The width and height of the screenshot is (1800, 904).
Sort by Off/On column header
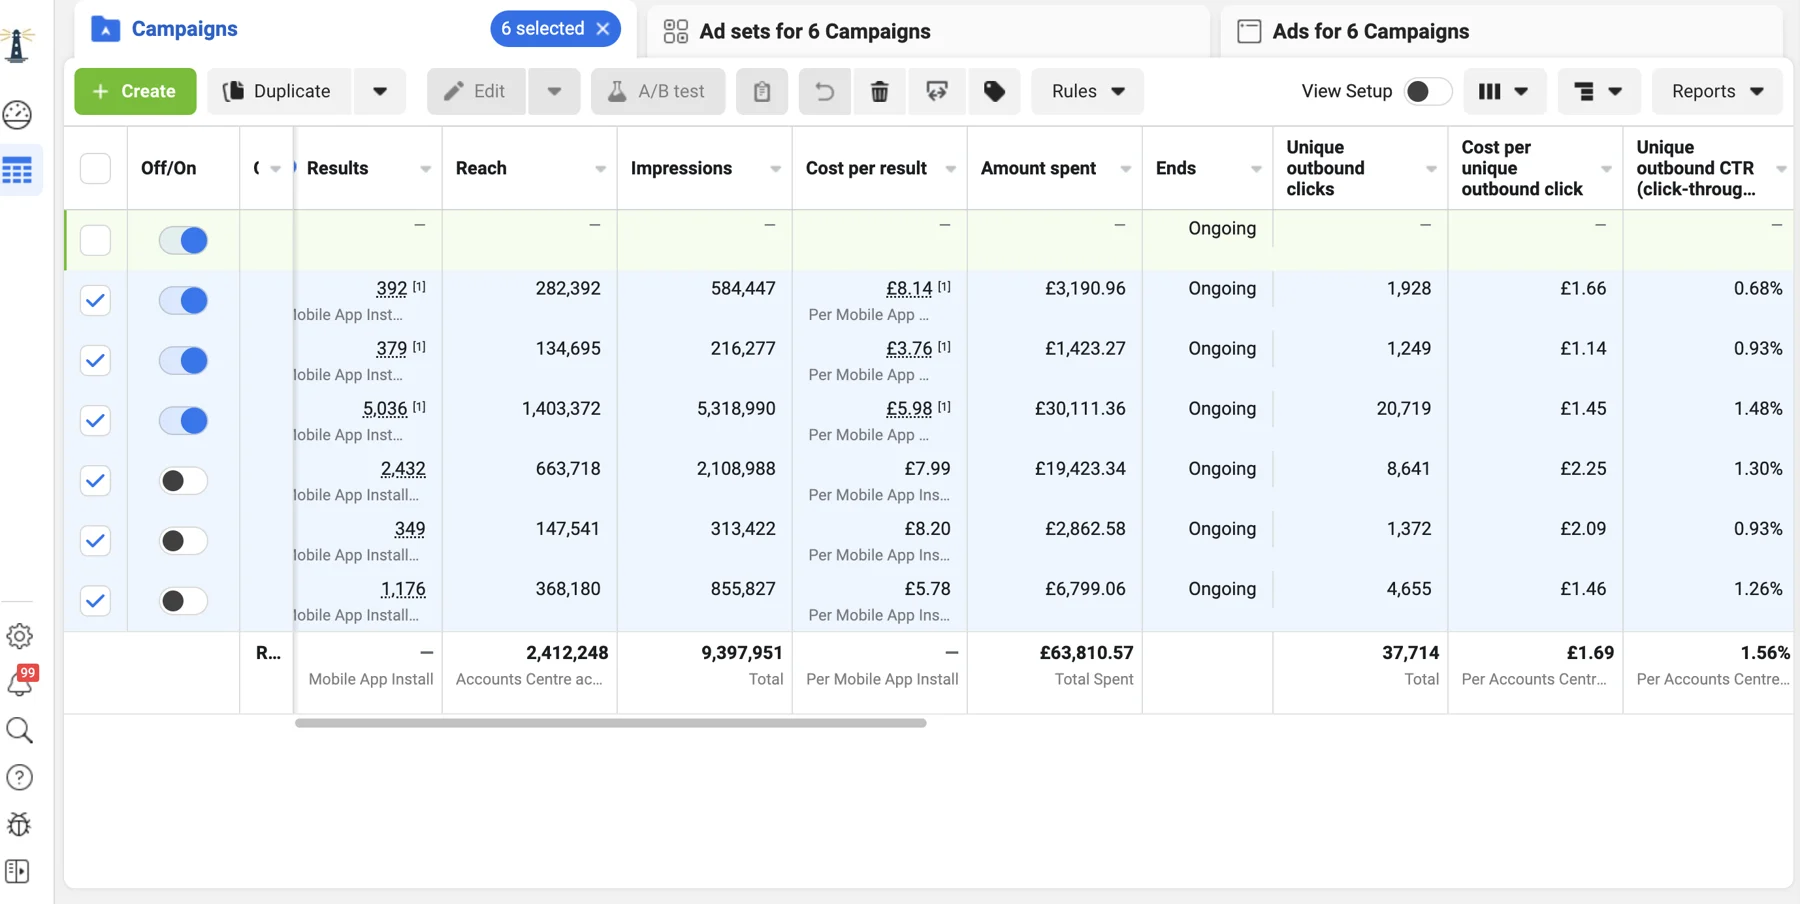tap(168, 168)
